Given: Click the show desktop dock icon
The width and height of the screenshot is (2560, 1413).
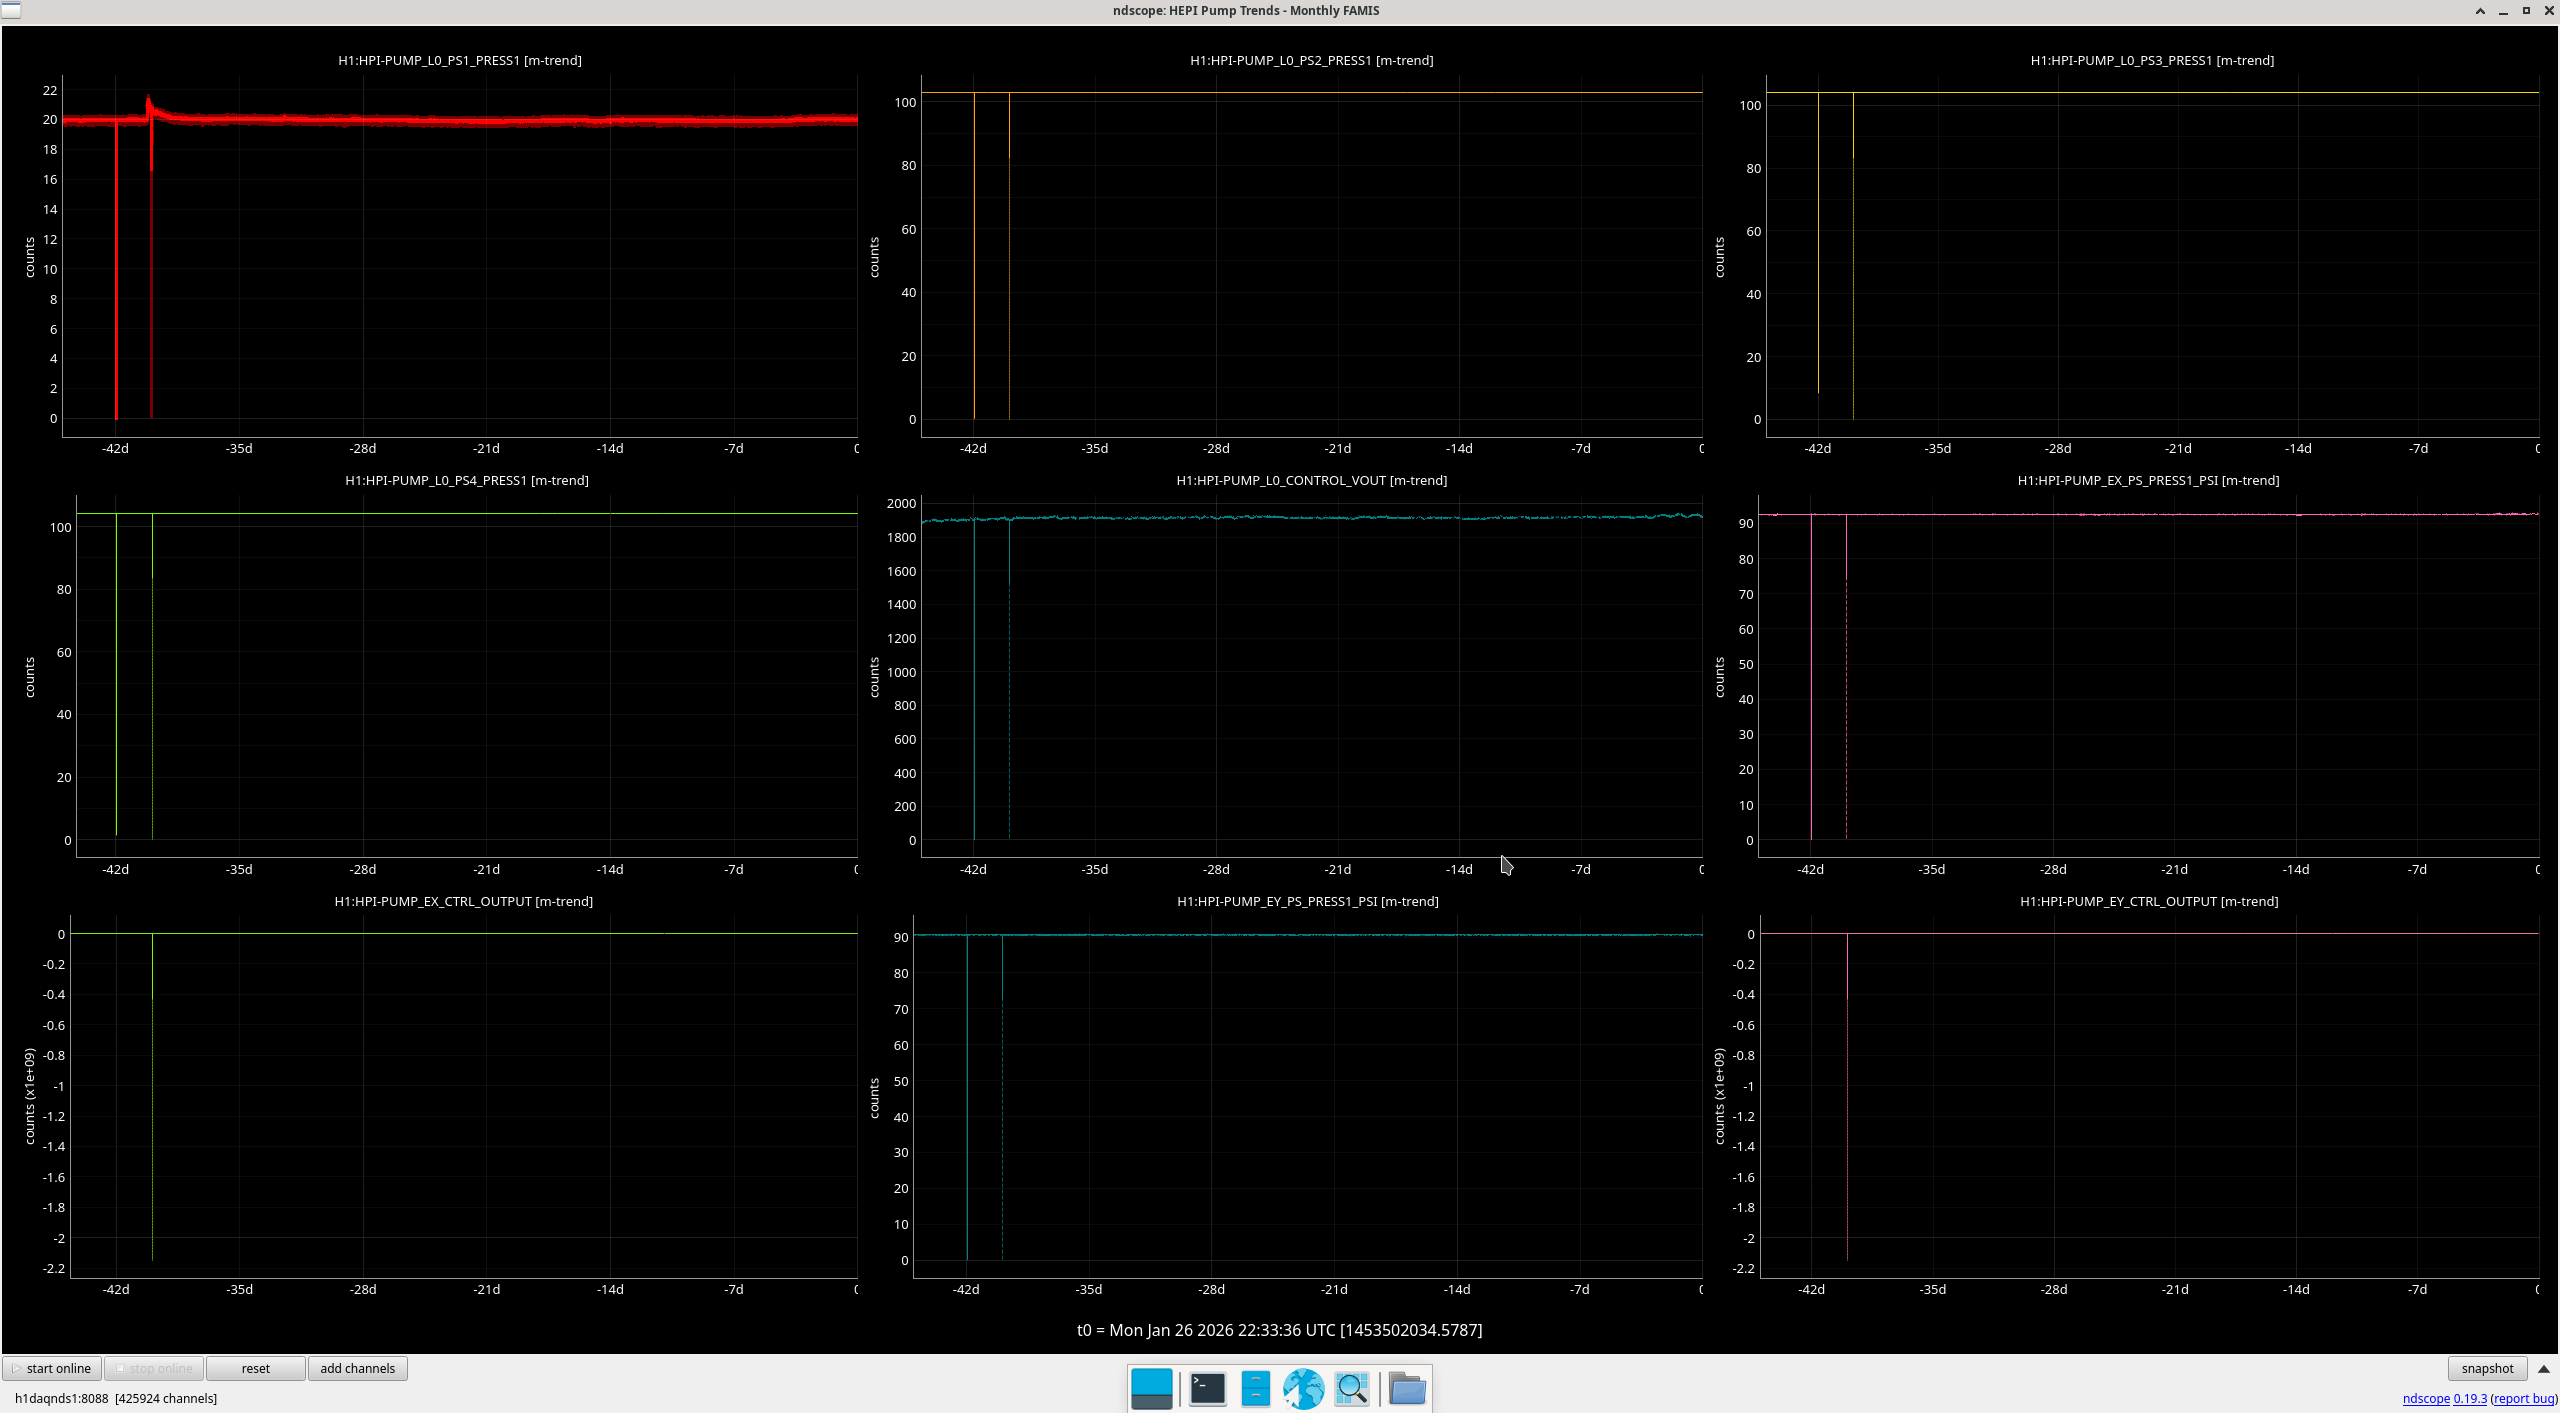Looking at the screenshot, I should (1151, 1389).
